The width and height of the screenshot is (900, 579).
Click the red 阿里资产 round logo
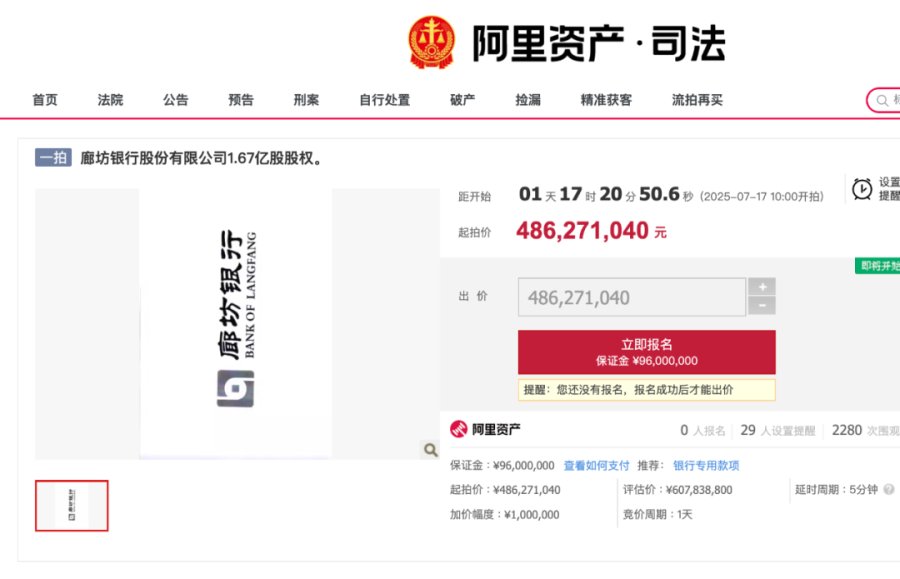tap(459, 429)
